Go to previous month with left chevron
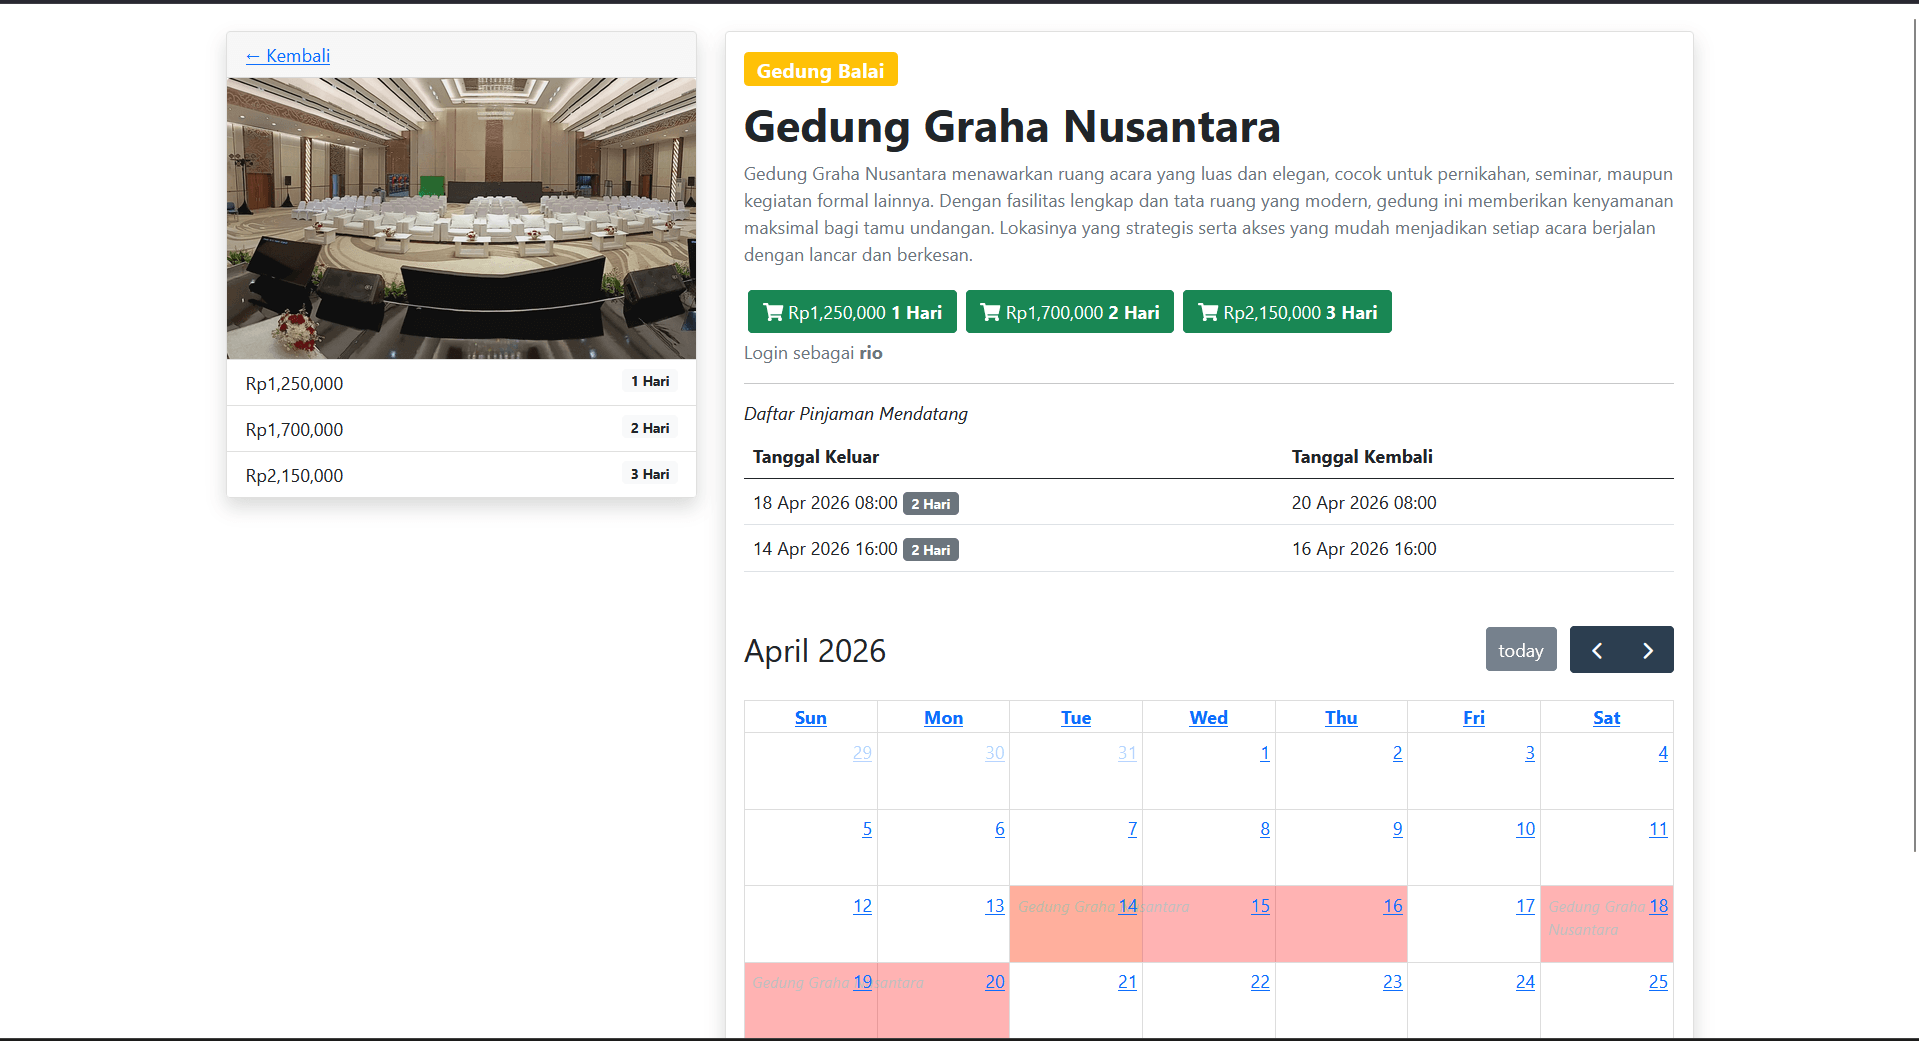This screenshot has height=1041, width=1919. [1596, 650]
